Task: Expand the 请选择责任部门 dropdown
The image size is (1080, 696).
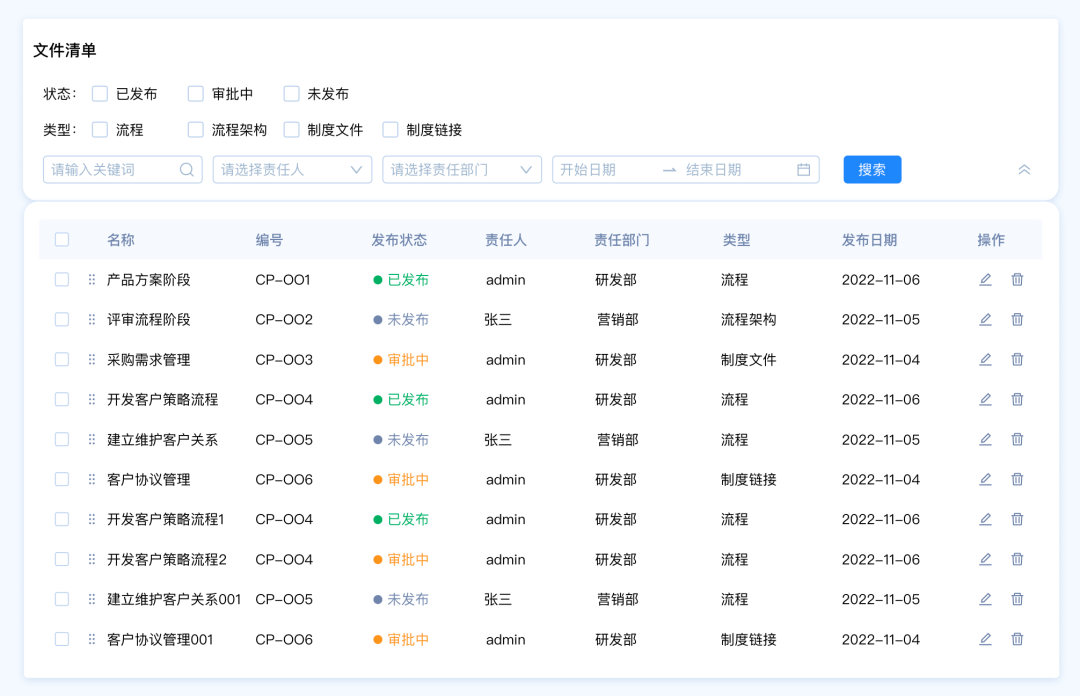Action: coord(462,170)
